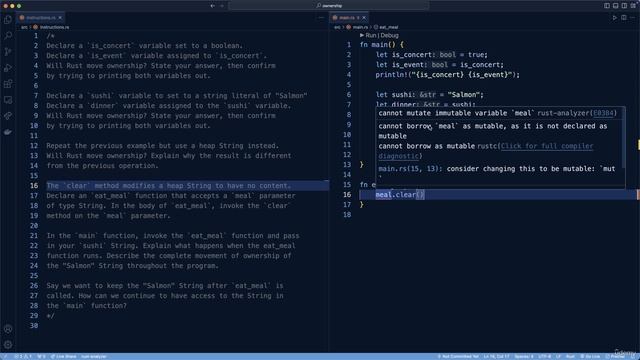Viewport: 640px width, 360px height.
Task: Change the Spaces: 4 indentation setting
Action: [x=524, y=356]
